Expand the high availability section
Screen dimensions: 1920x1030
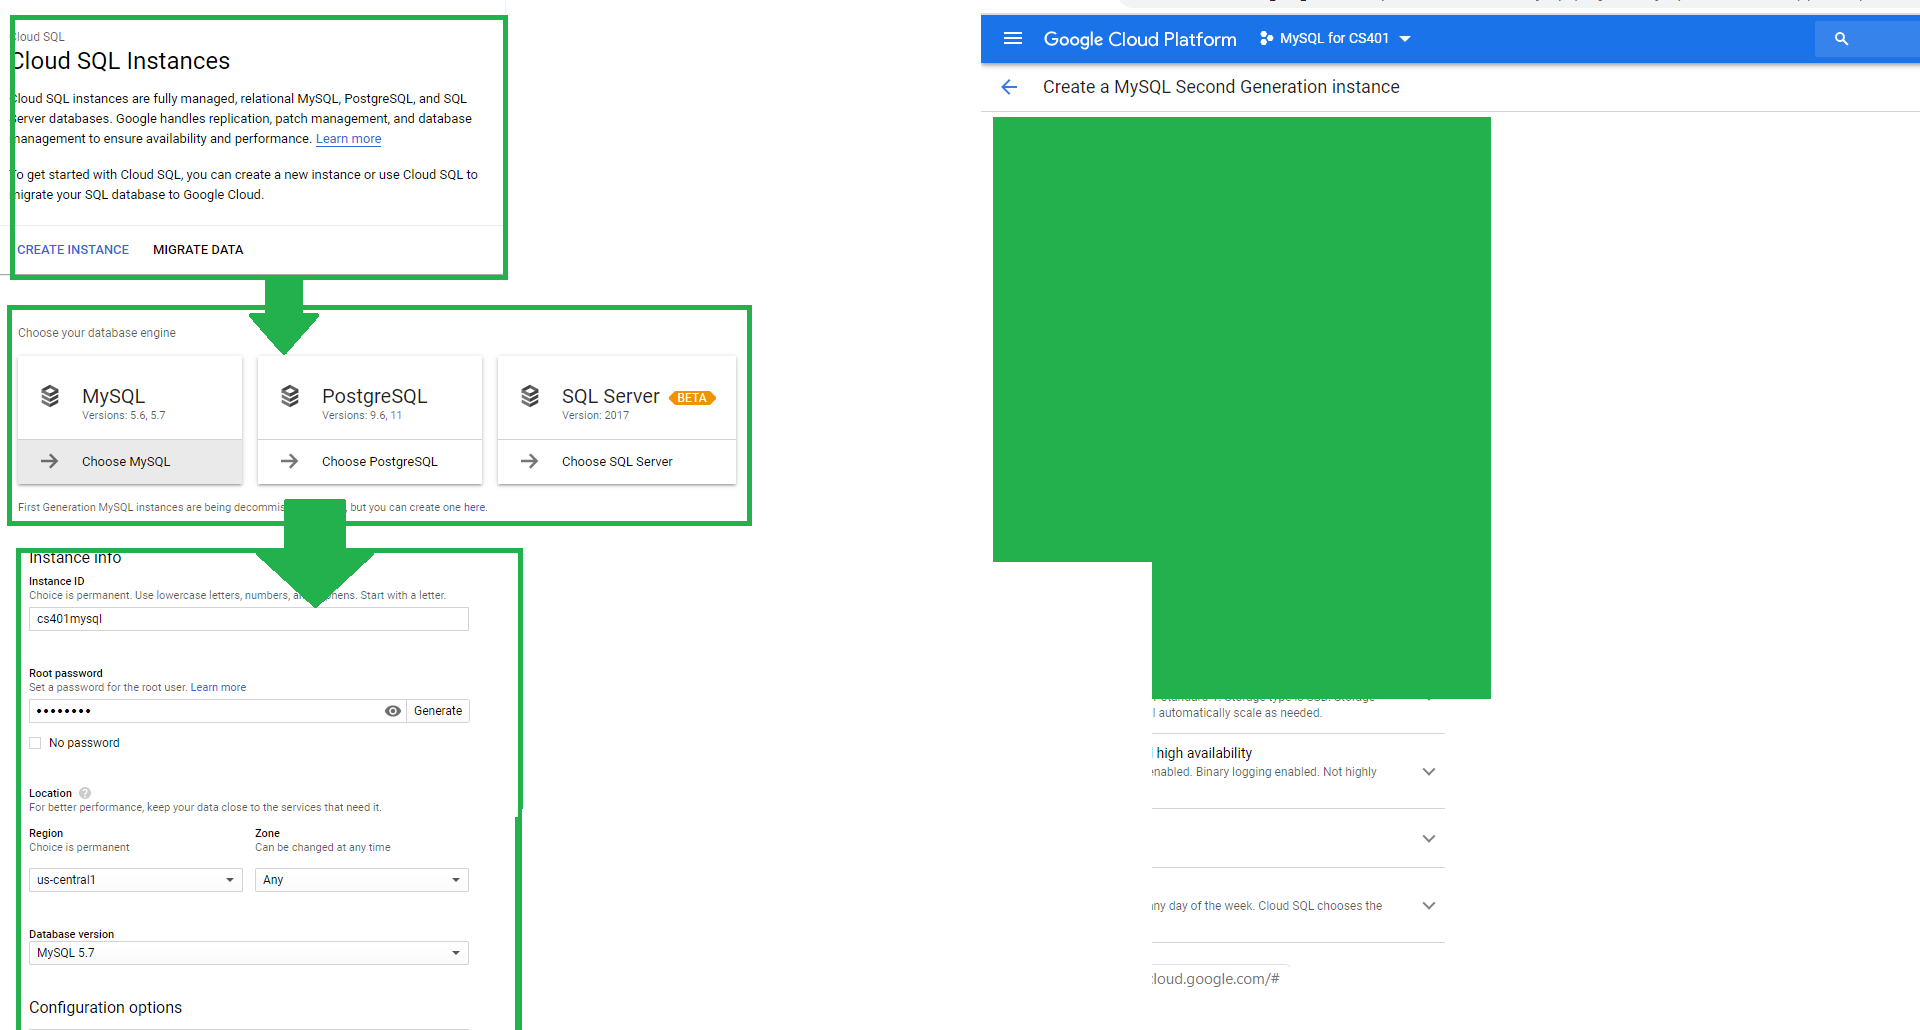[1428, 771]
